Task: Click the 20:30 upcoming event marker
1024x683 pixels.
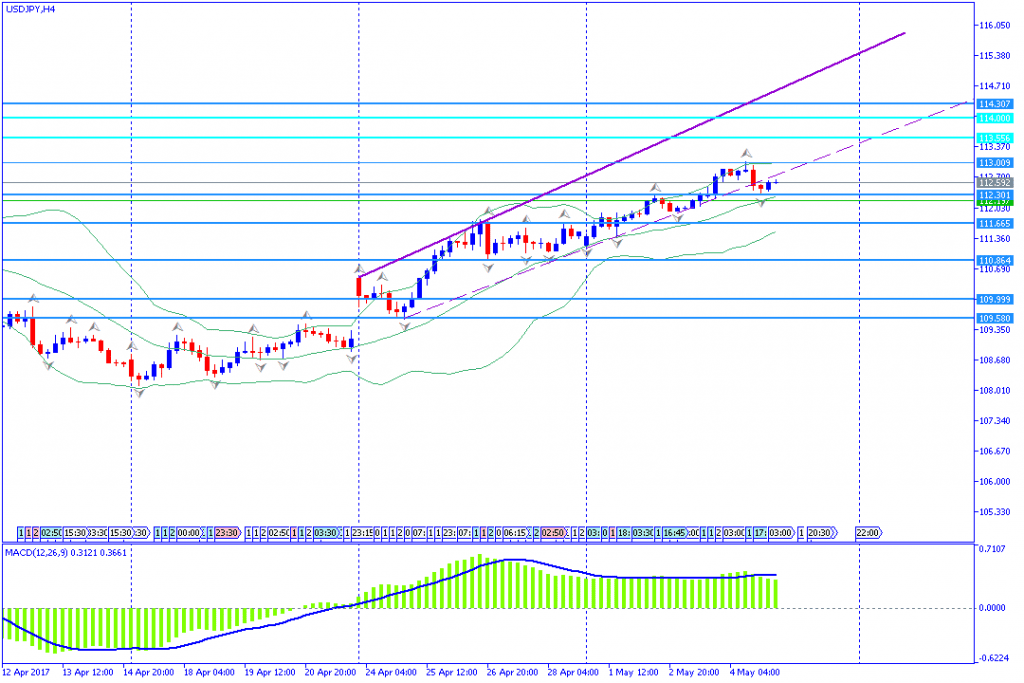Action: pos(821,533)
